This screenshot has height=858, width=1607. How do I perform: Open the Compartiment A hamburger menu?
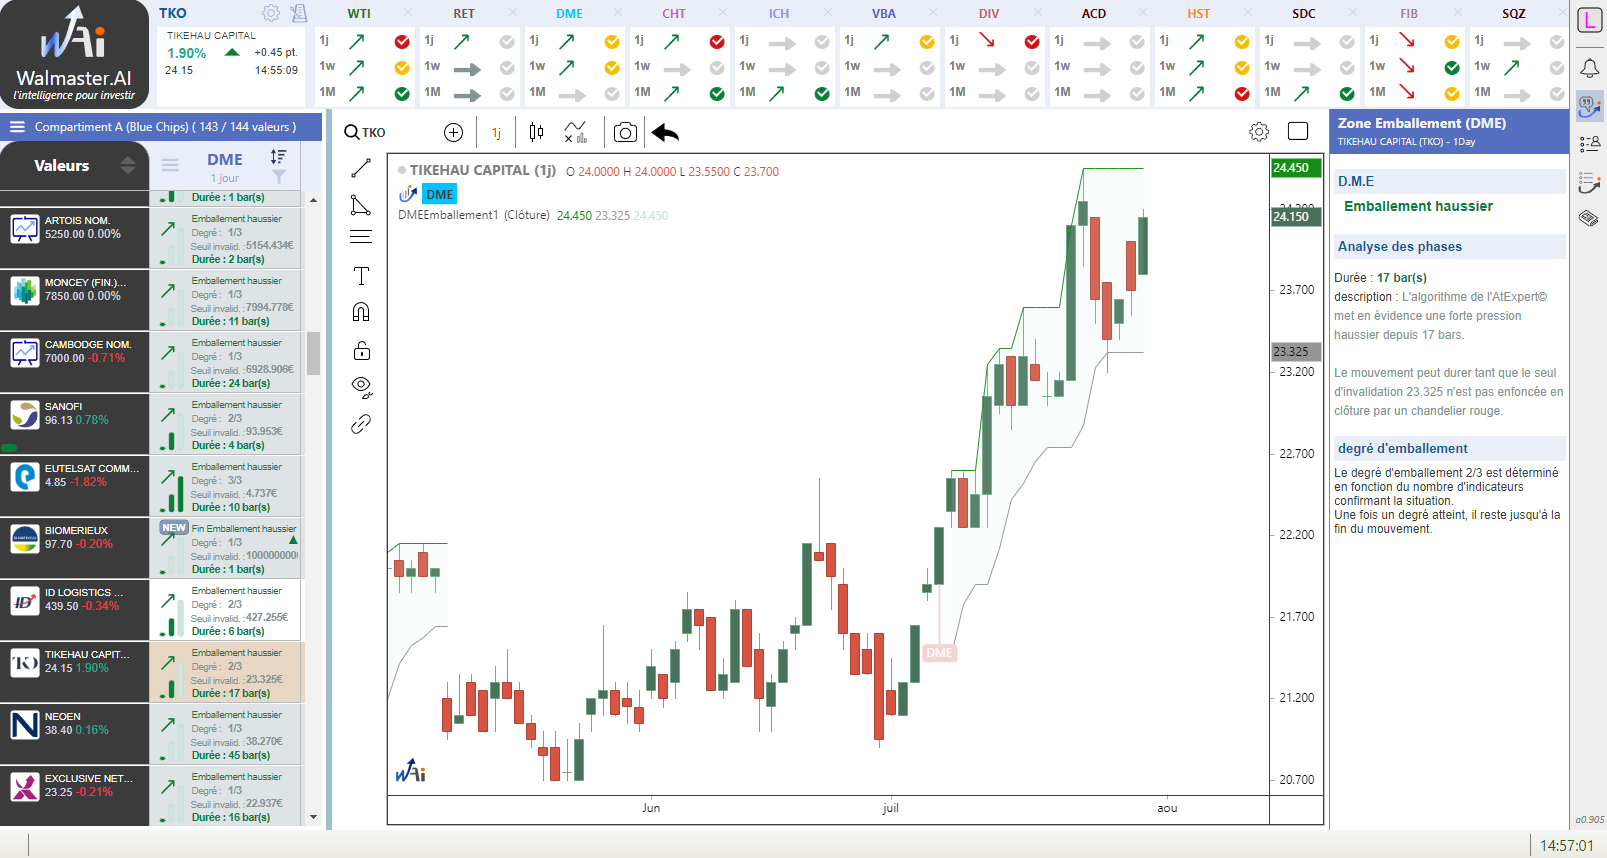click(x=17, y=127)
